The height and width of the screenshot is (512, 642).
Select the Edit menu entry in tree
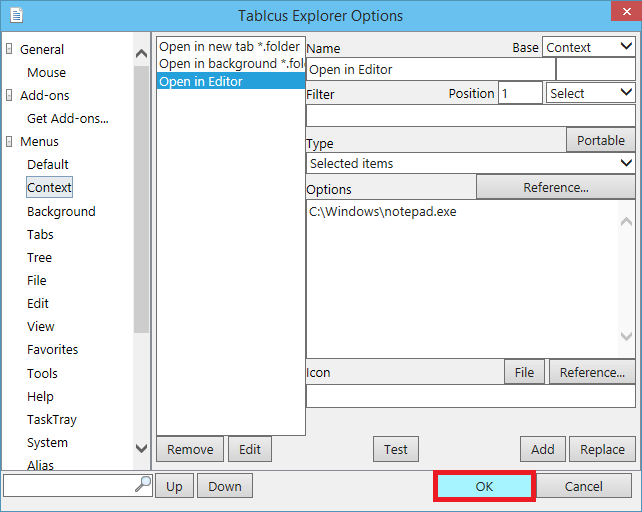coord(38,304)
